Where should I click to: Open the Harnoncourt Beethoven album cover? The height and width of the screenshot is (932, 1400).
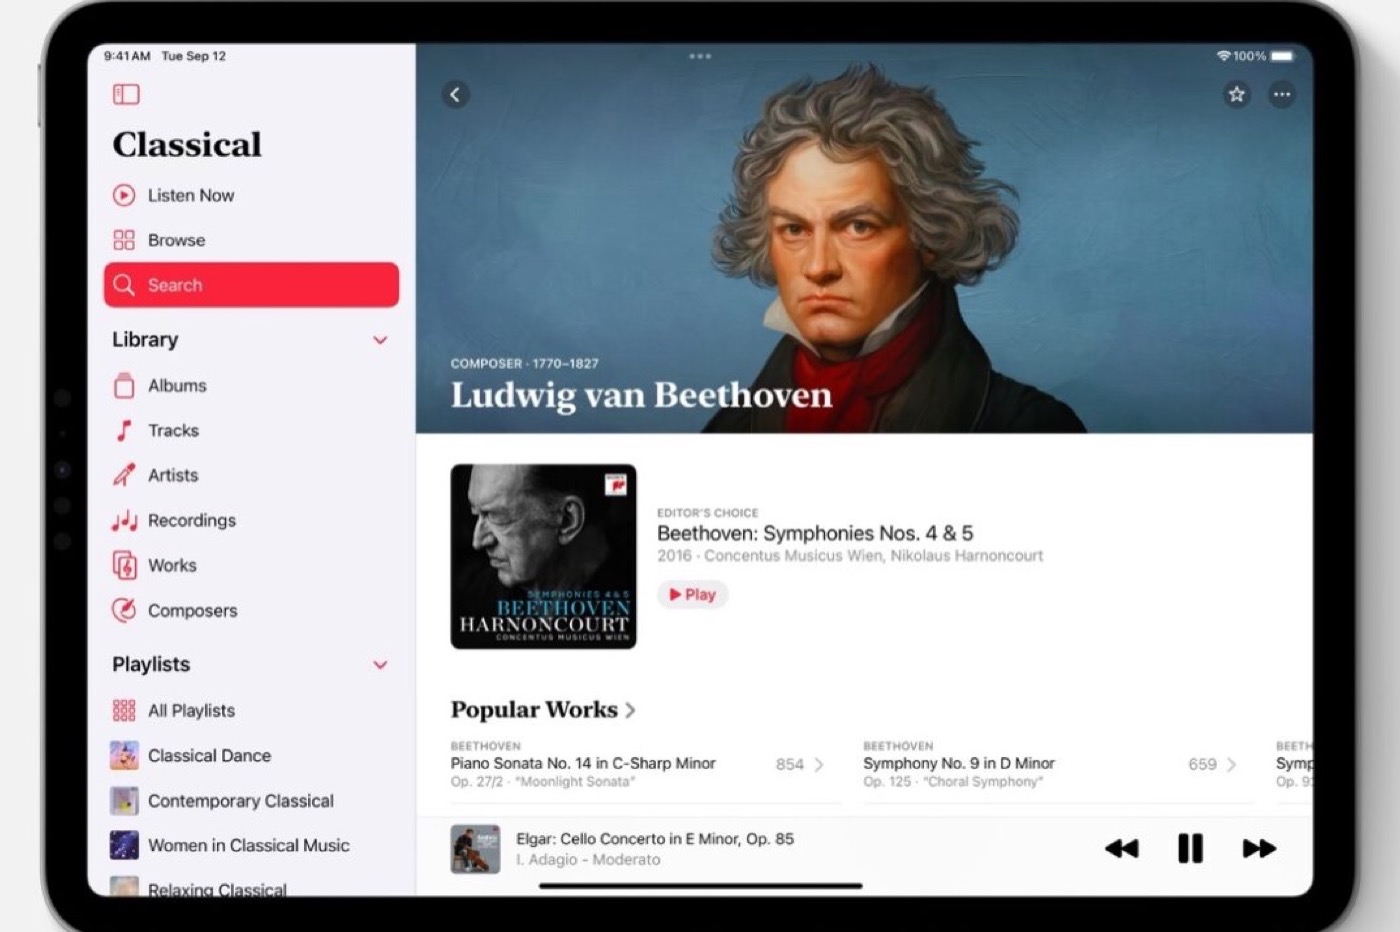click(x=543, y=556)
